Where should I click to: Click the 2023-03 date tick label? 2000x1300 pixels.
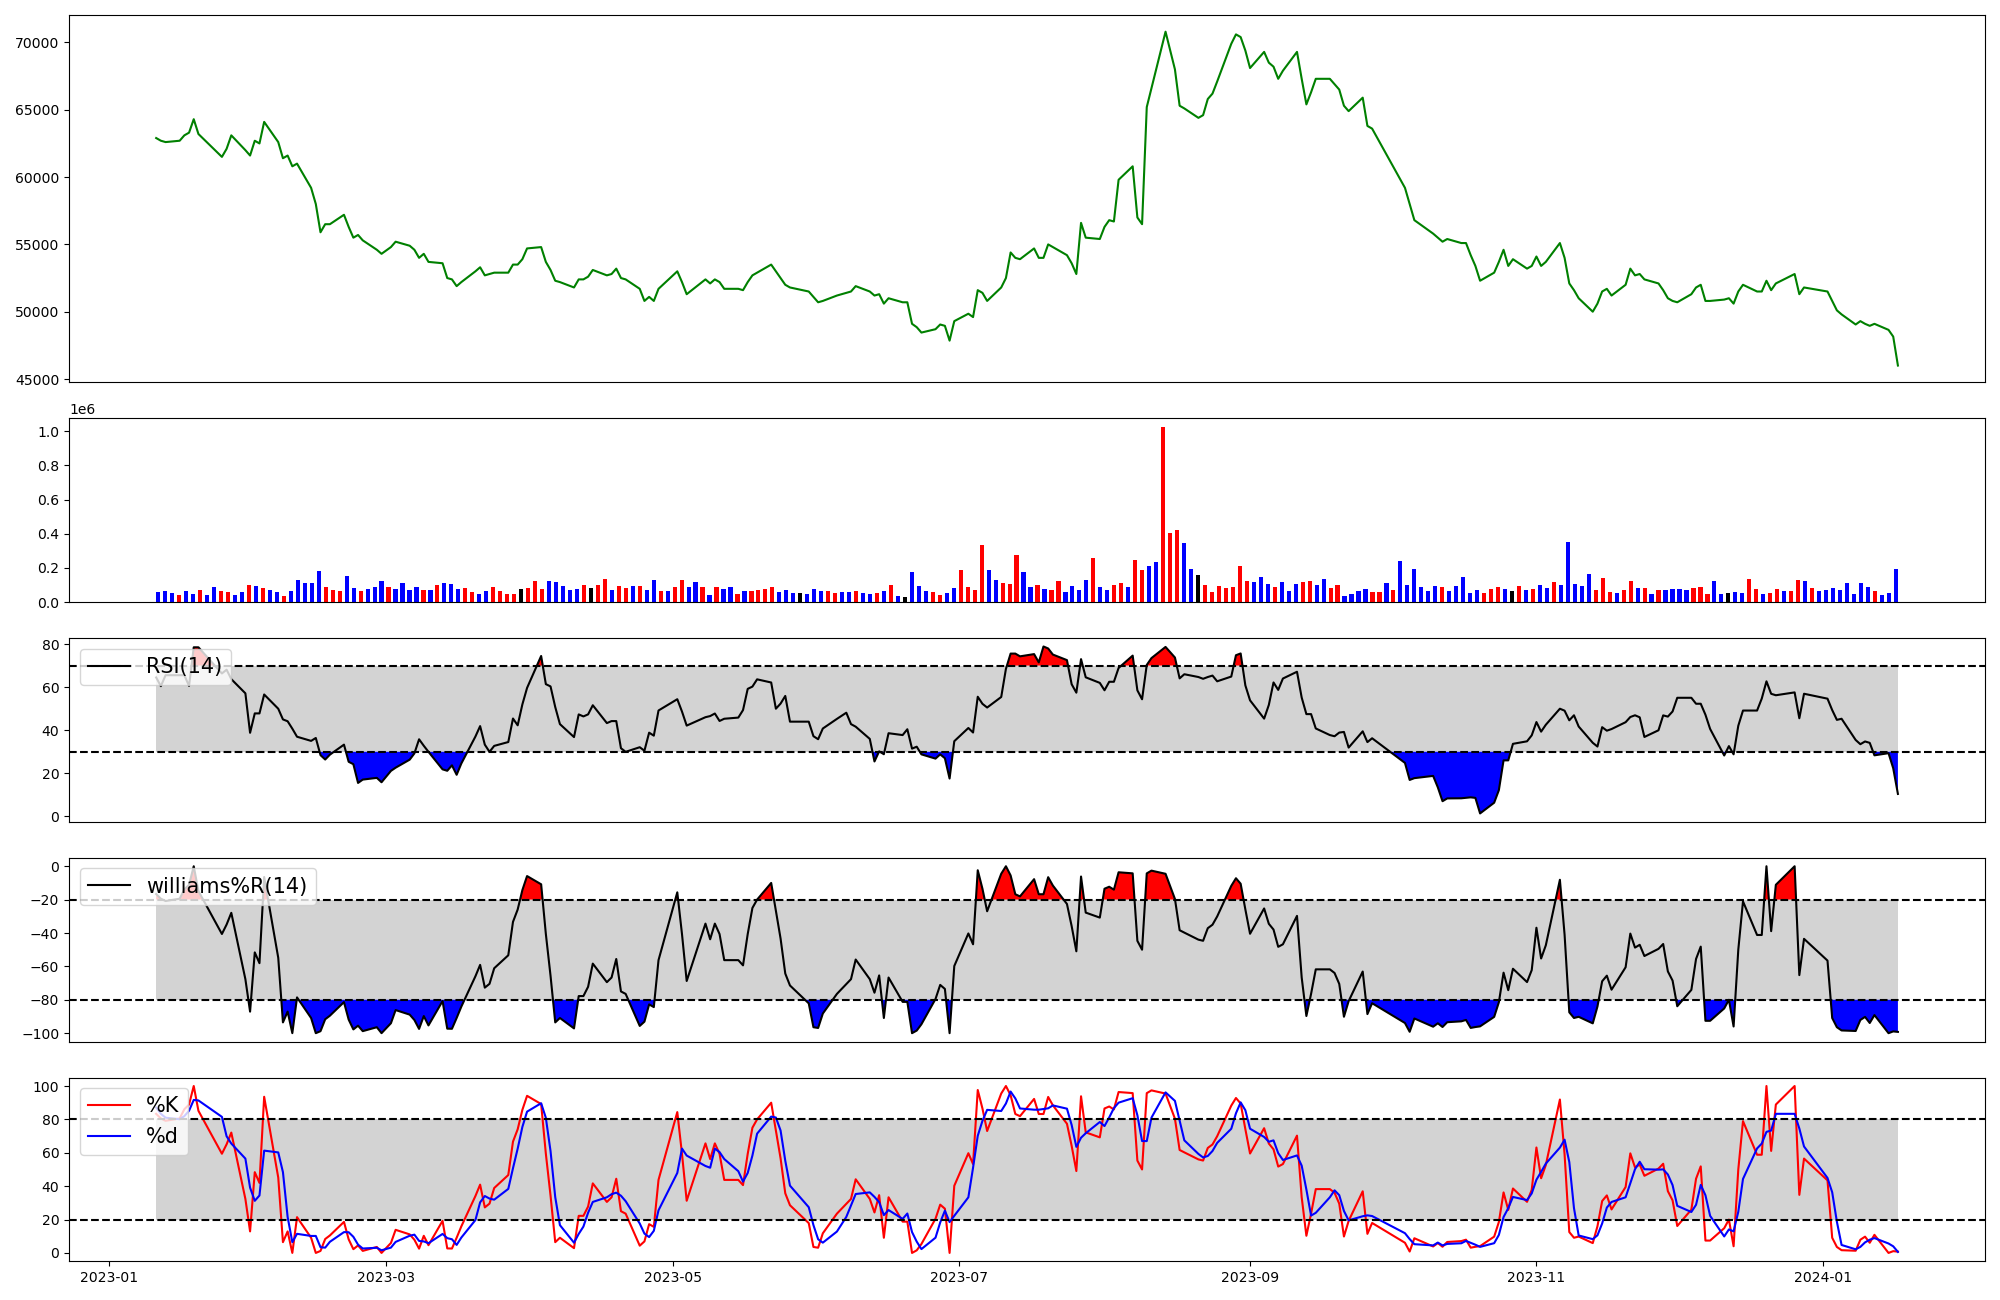pos(385,1277)
